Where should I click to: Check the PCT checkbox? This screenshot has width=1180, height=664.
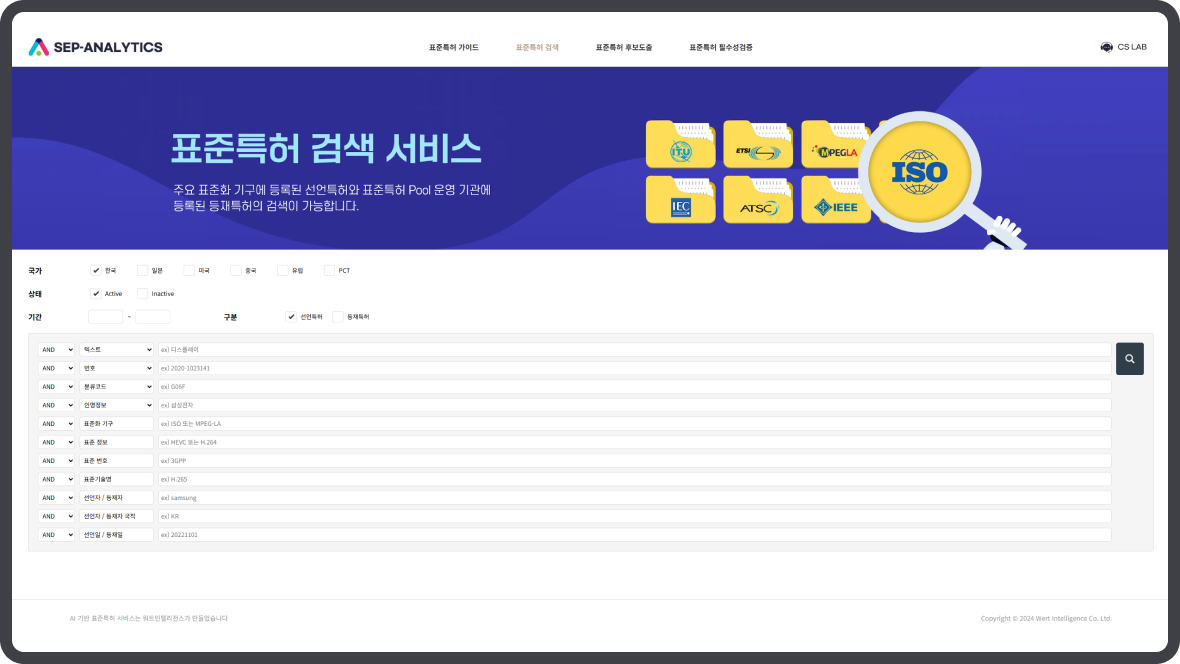click(329, 270)
